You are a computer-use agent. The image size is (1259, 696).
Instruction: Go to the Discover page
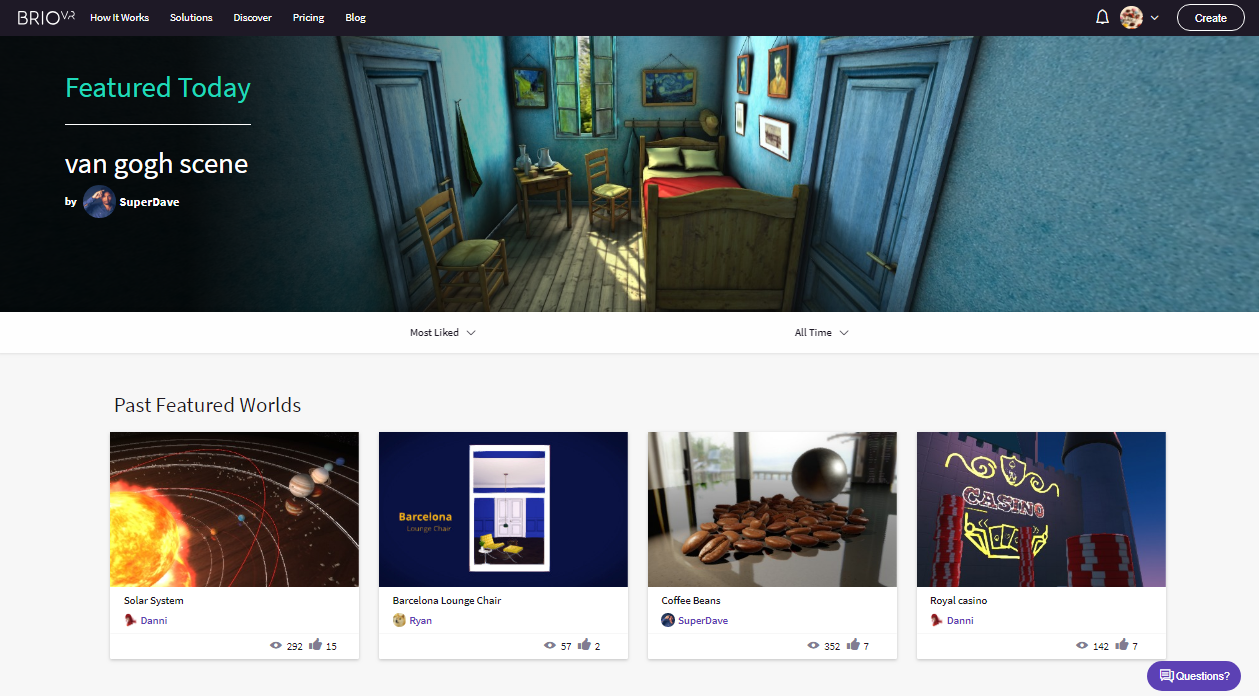coord(252,18)
